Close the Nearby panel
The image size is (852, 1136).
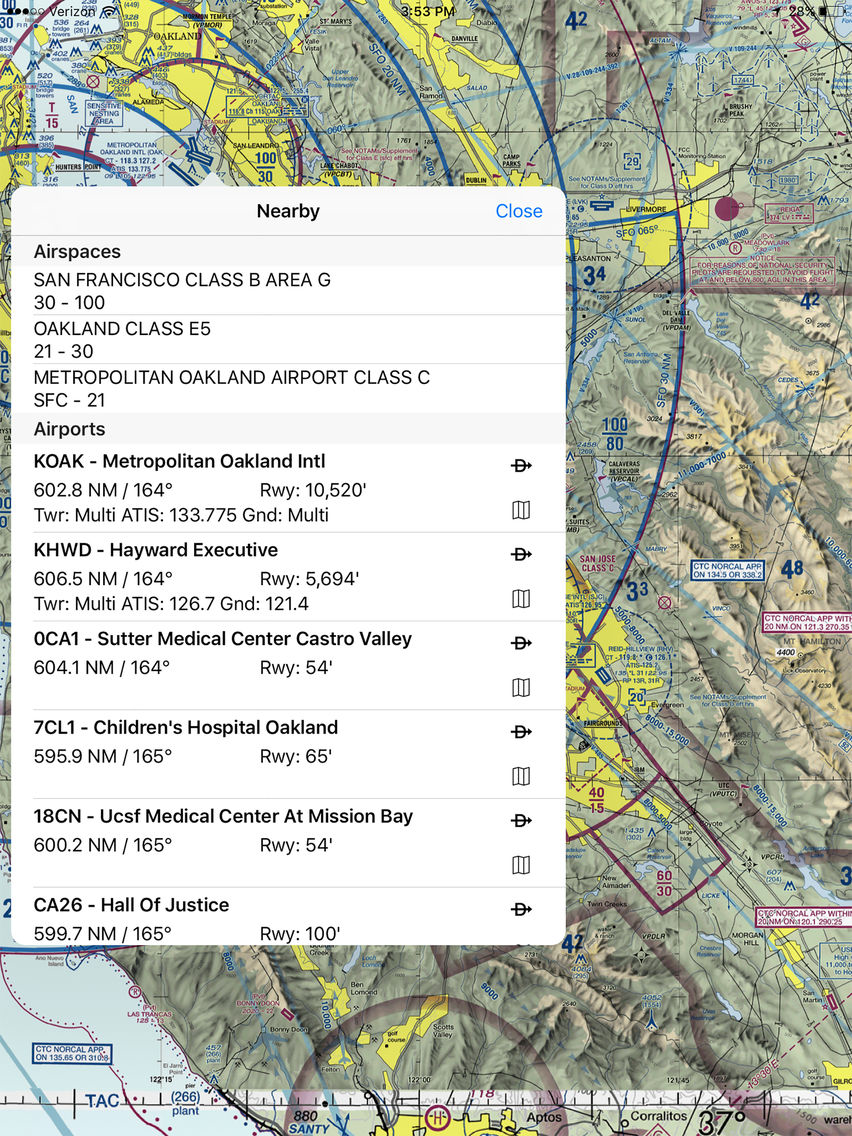click(x=518, y=211)
